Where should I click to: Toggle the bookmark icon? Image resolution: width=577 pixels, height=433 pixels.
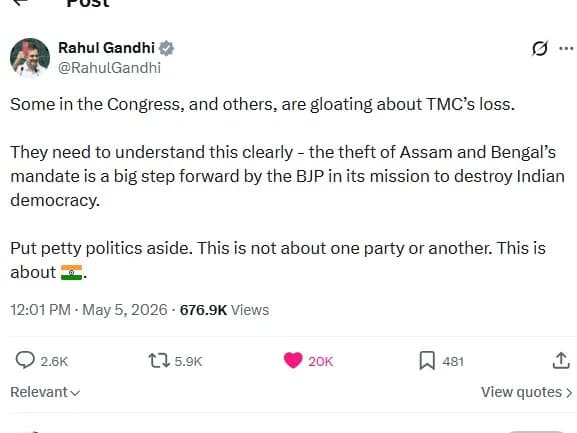(427, 361)
